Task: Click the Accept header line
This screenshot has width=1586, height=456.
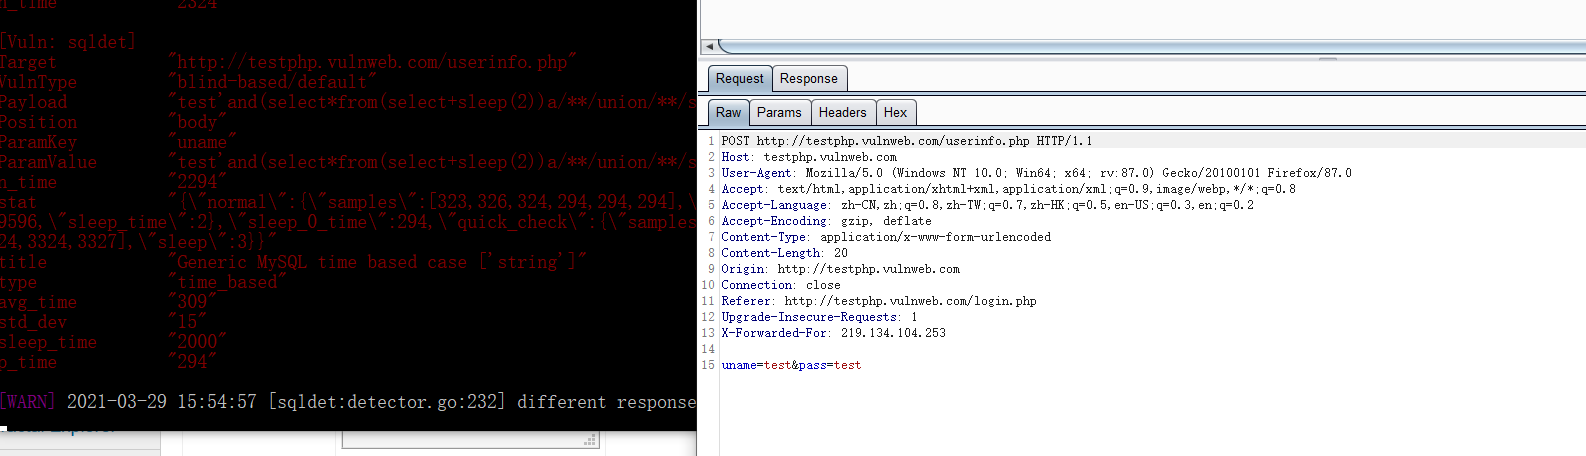Action: click(x=1008, y=189)
